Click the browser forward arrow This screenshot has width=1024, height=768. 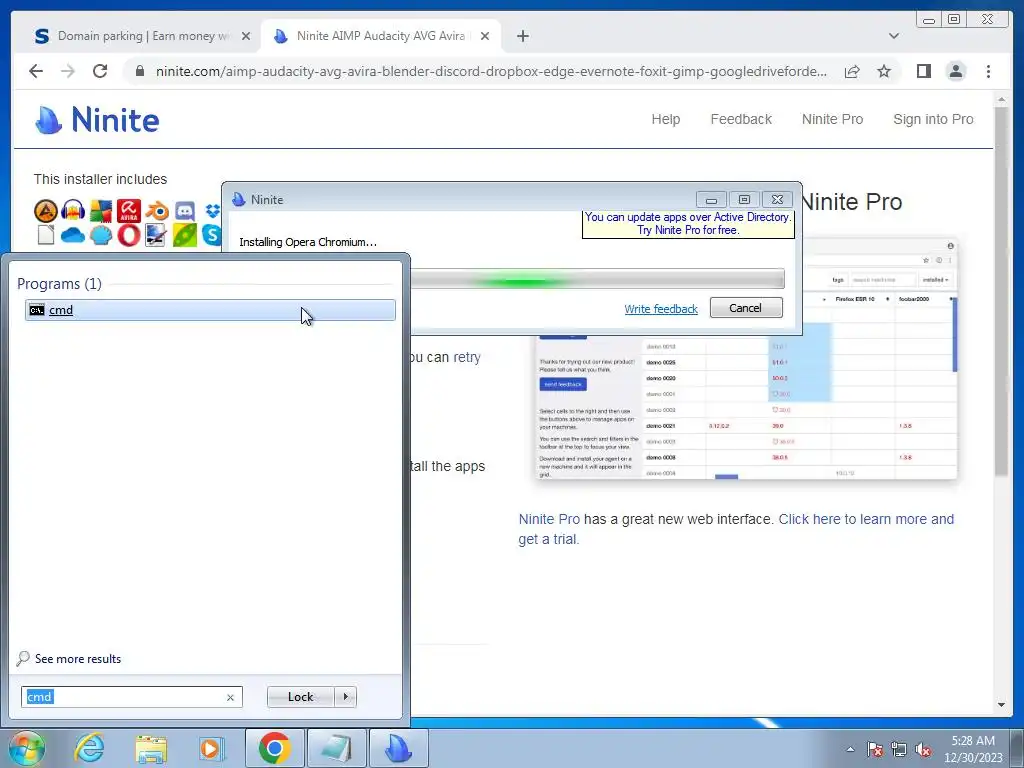68,71
